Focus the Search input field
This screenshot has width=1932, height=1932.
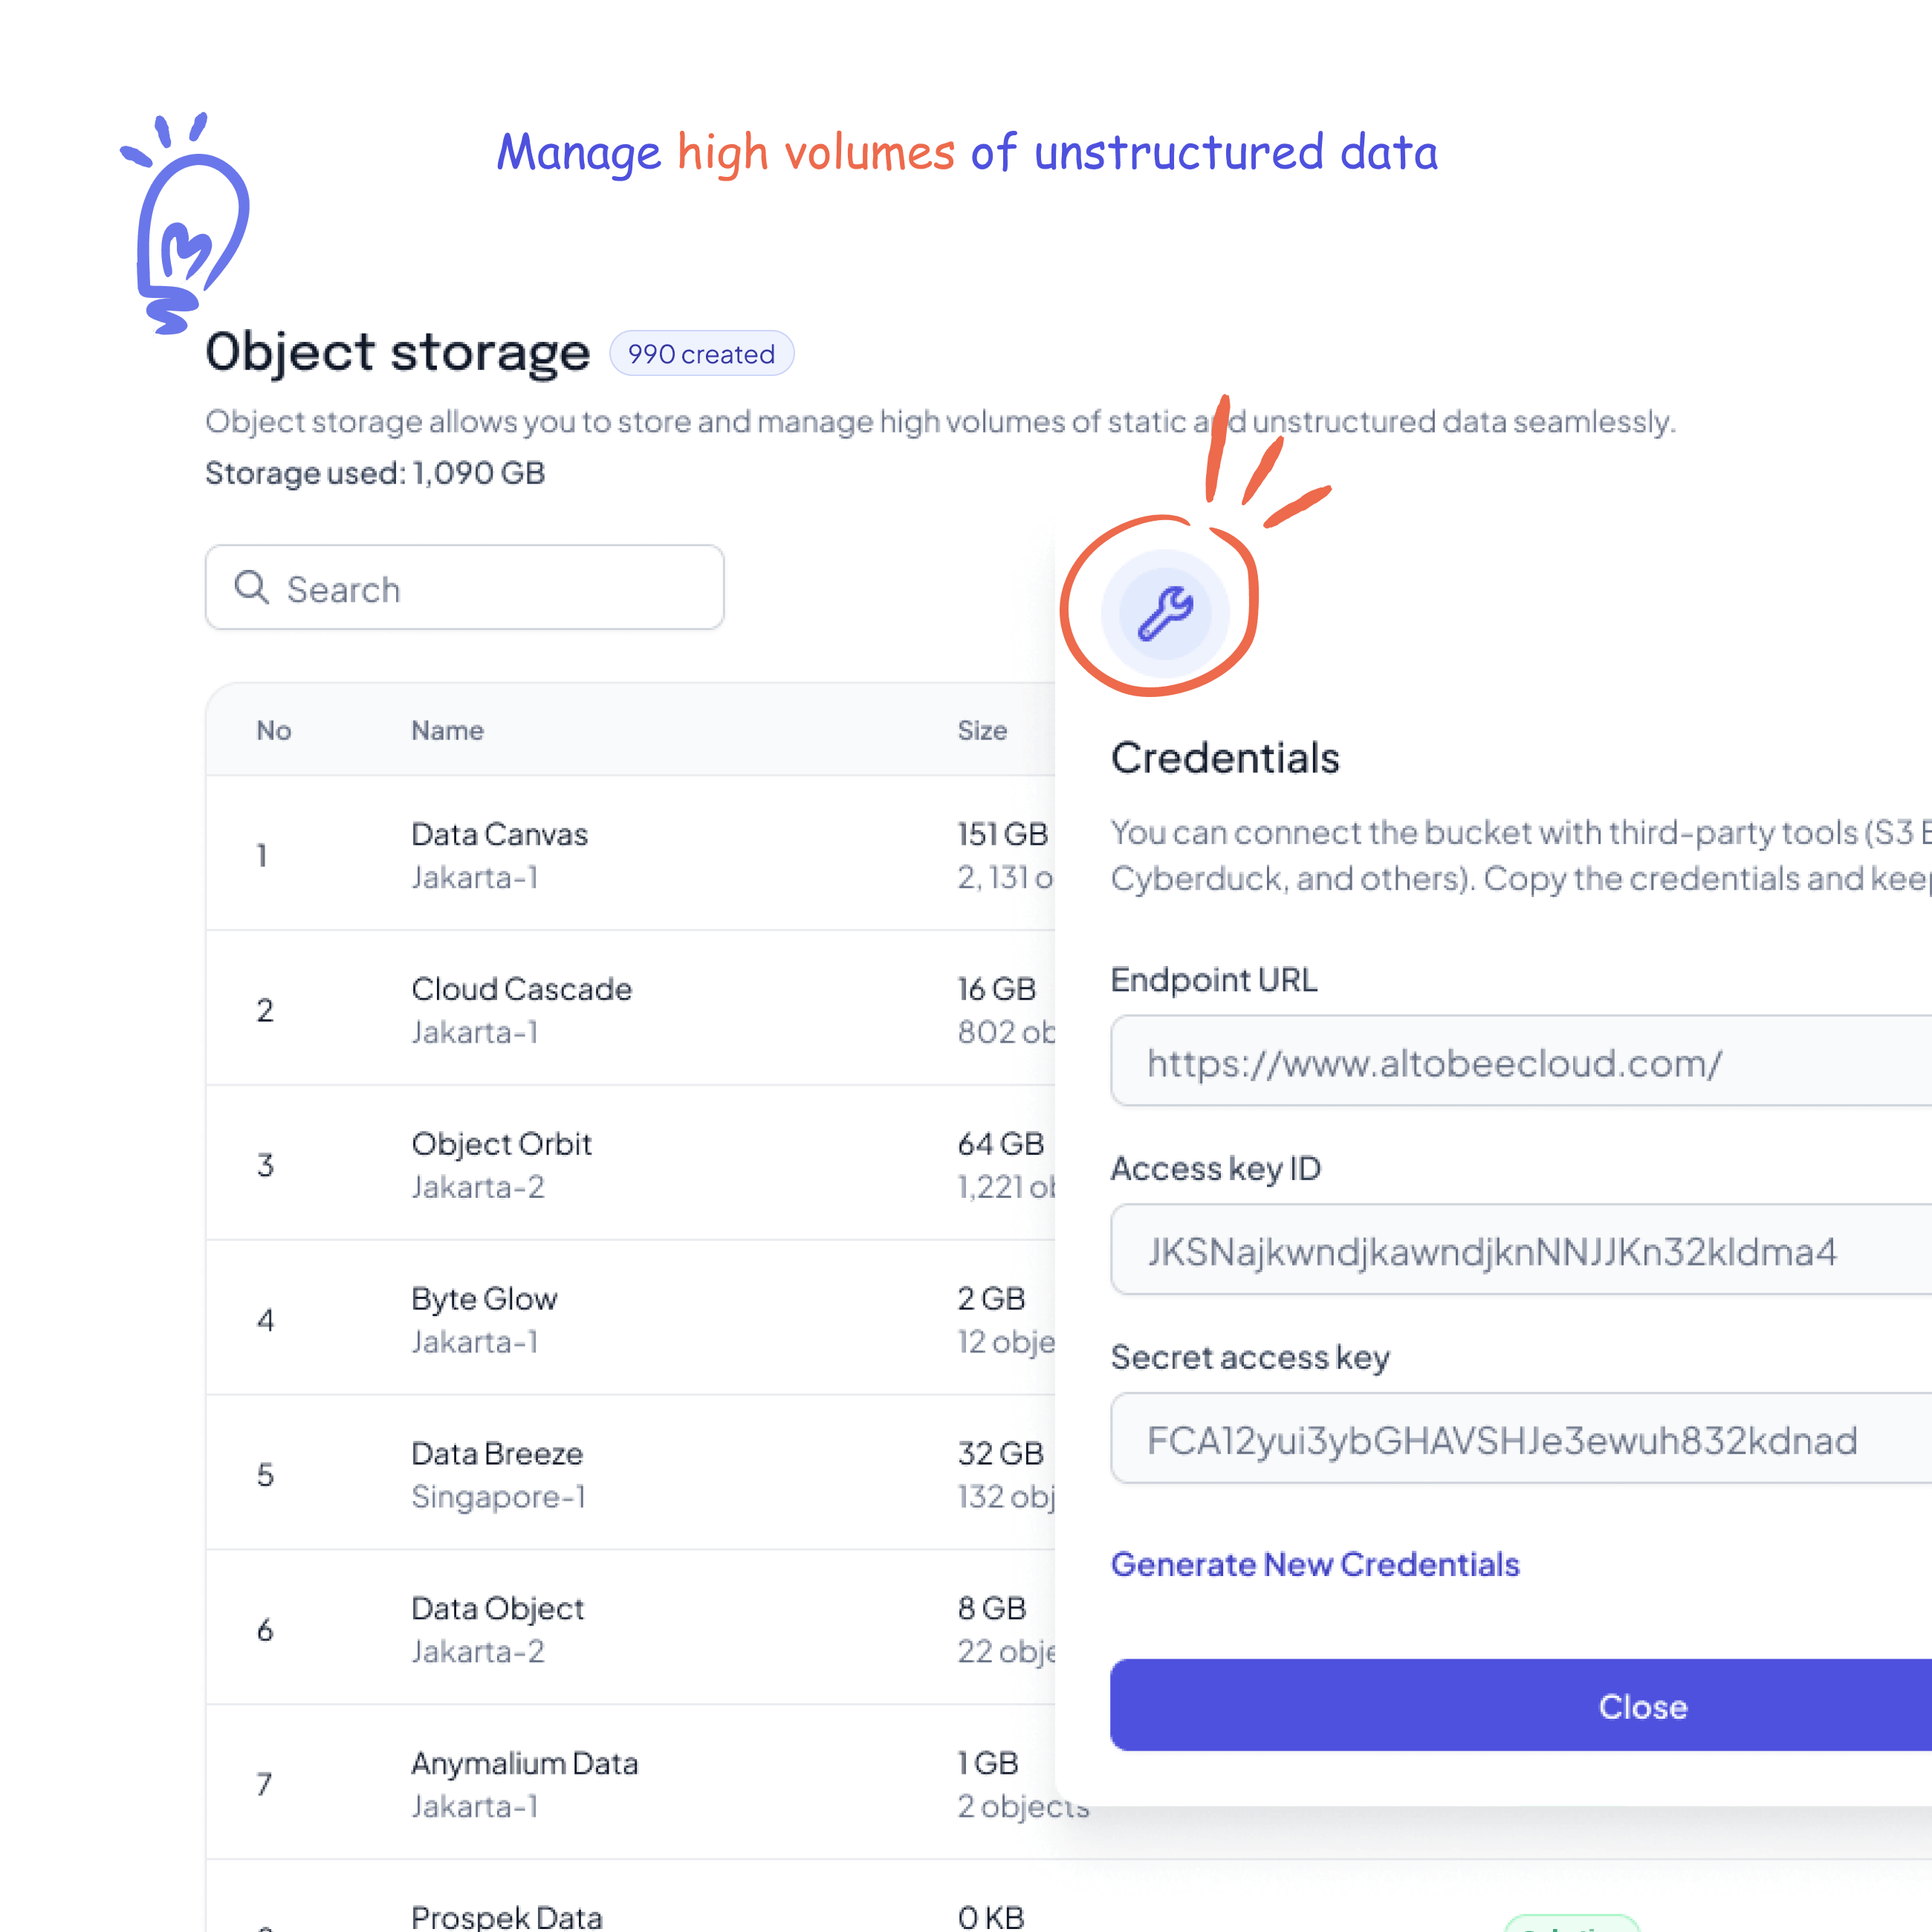tap(464, 587)
